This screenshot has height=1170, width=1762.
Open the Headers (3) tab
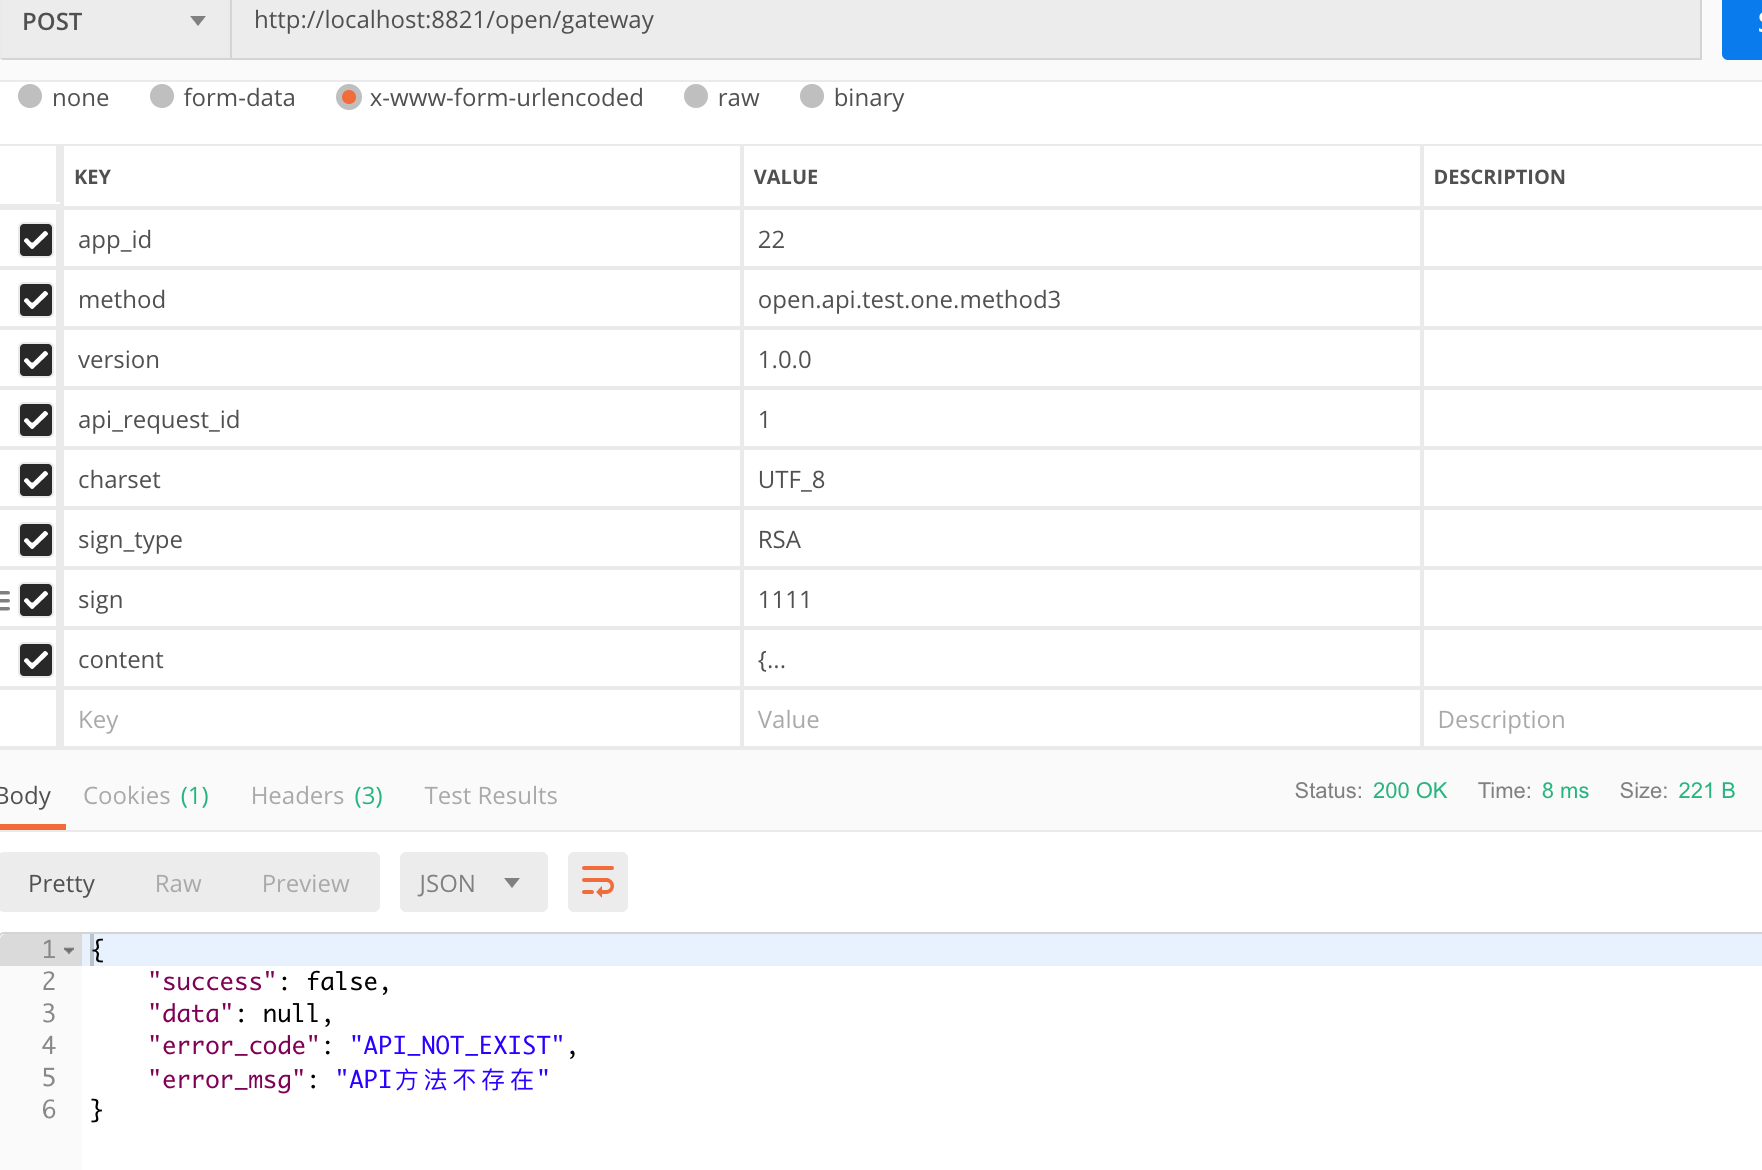point(317,795)
